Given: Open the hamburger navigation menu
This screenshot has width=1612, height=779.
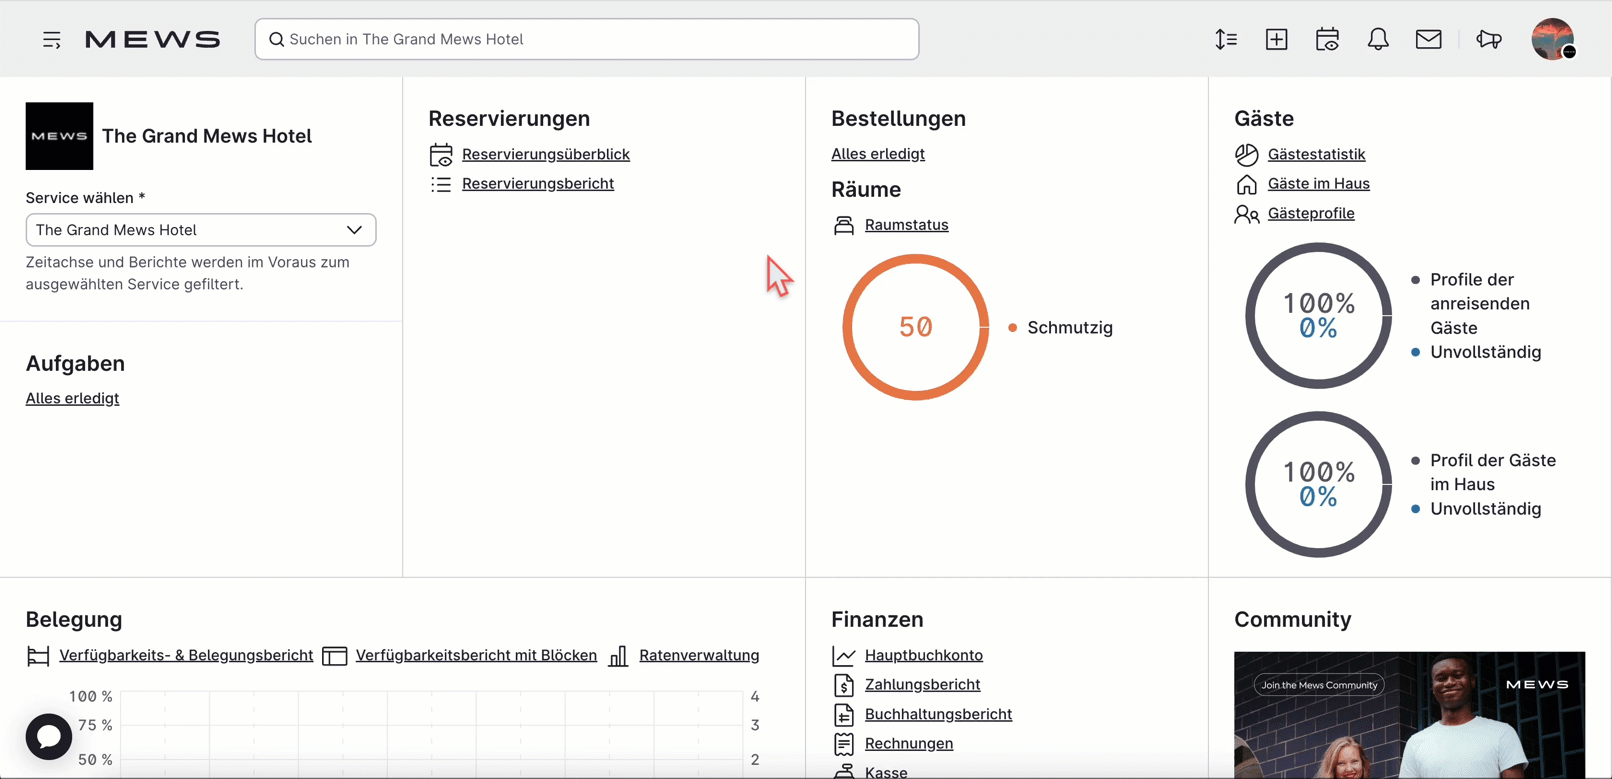Looking at the screenshot, I should tap(52, 40).
